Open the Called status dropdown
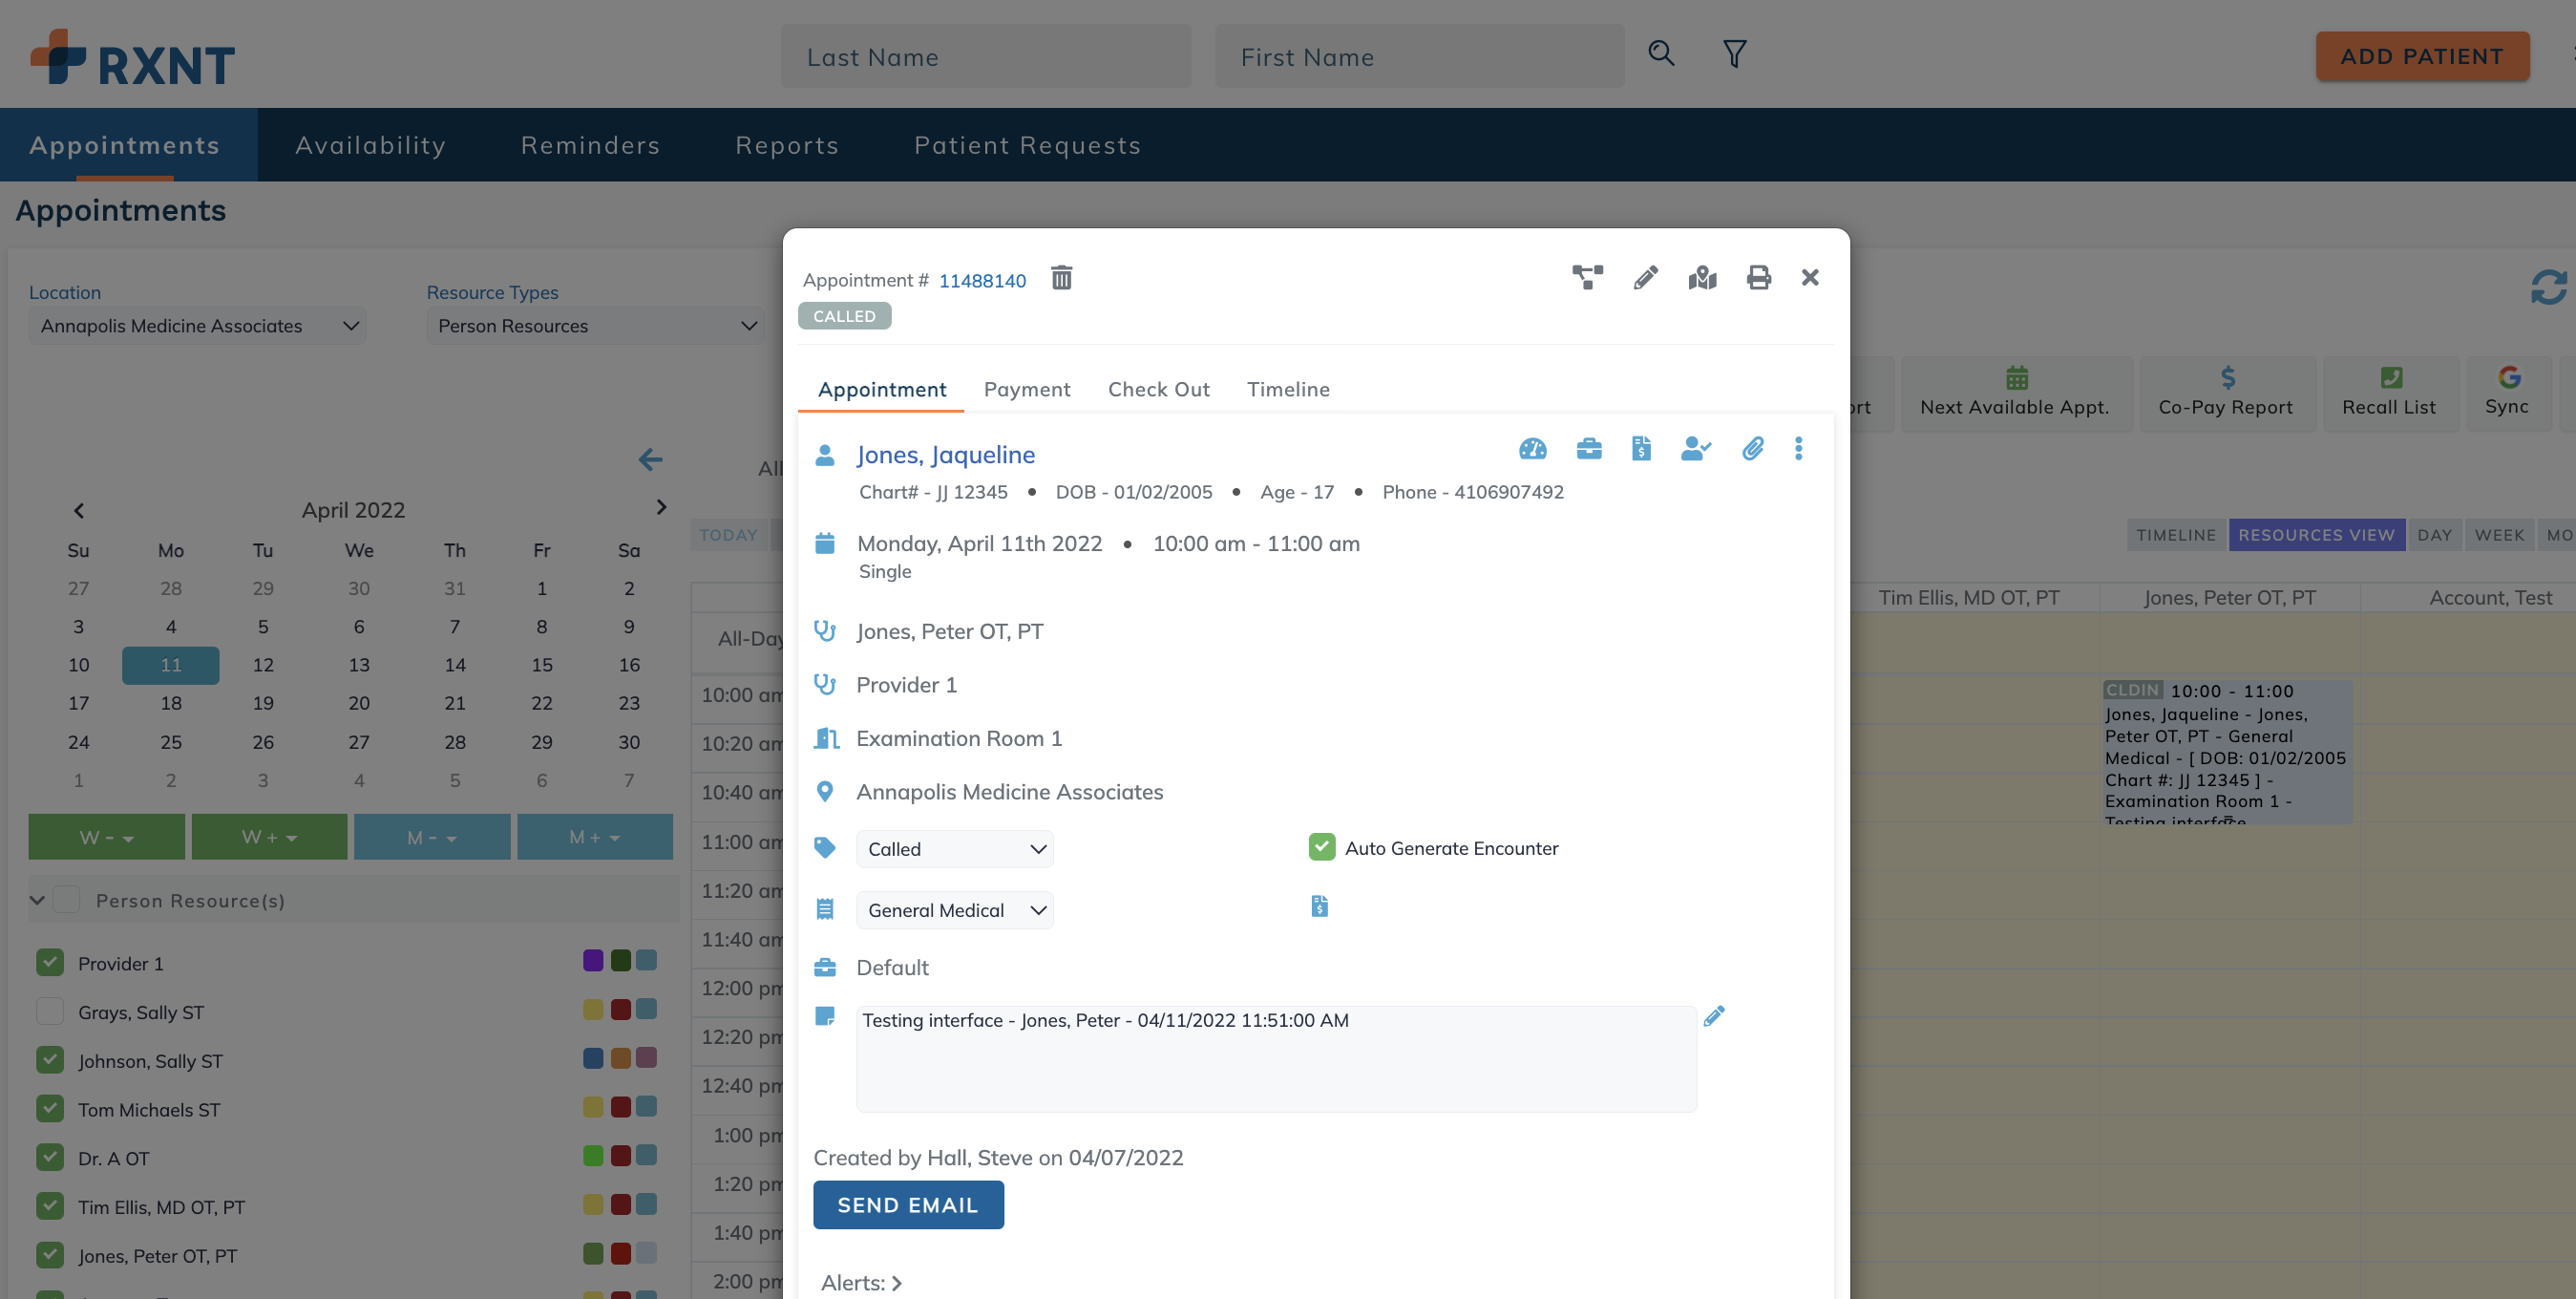This screenshot has width=2576, height=1299. click(x=954, y=849)
